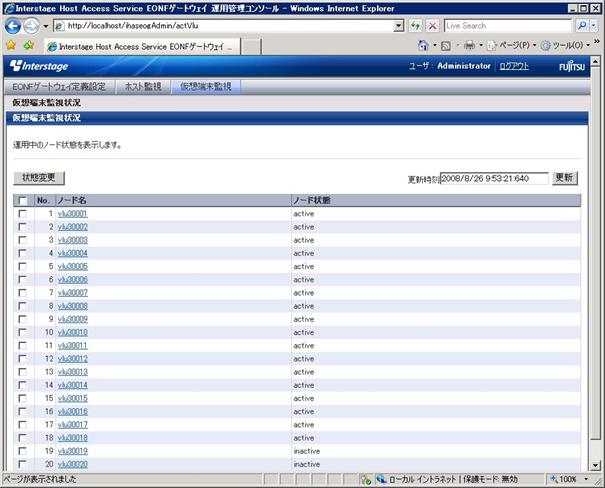Click the Home icon in command bar
This screenshot has width=605, height=488.
pos(423,46)
